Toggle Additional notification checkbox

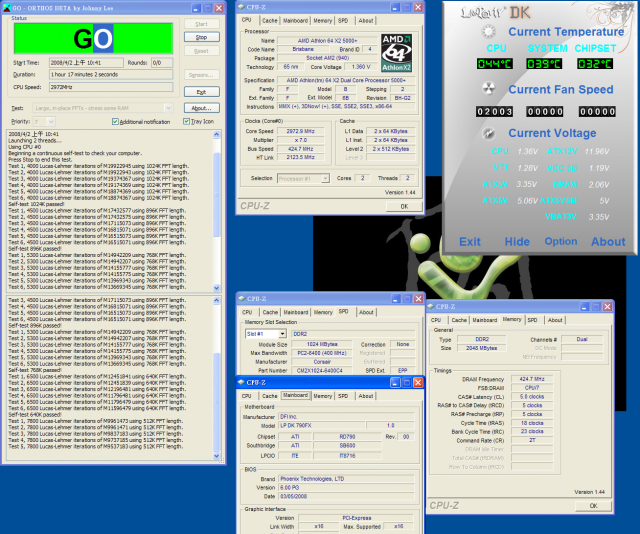pyautogui.click(x=115, y=122)
